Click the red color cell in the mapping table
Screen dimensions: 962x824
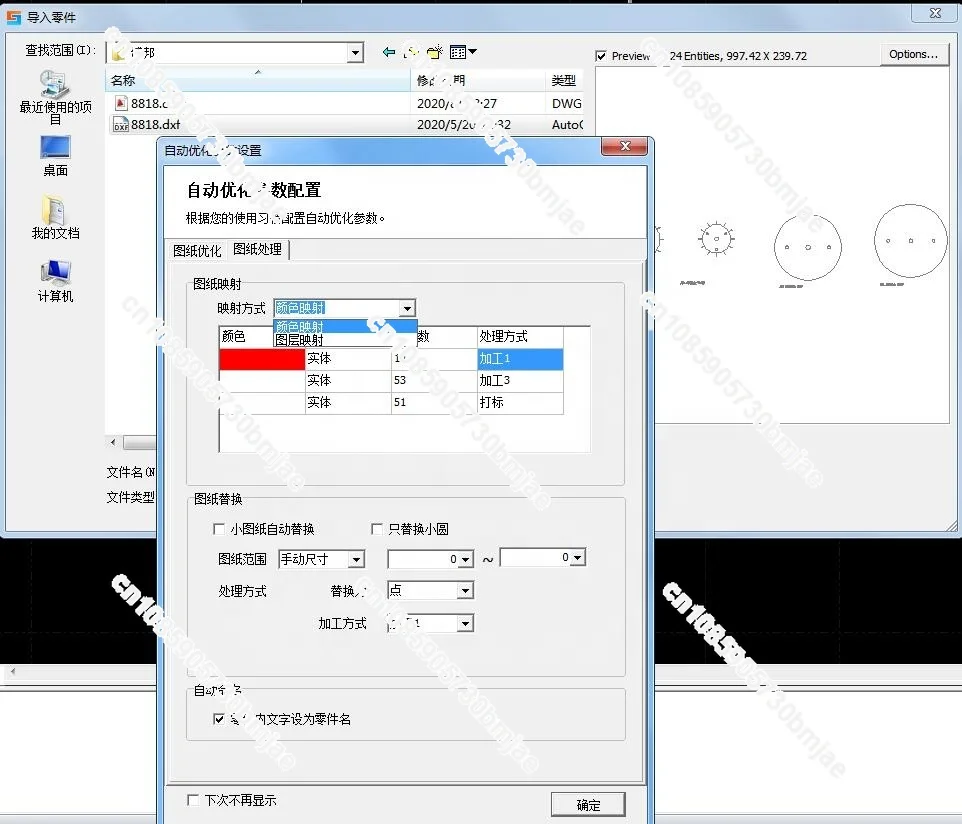pyautogui.click(x=262, y=359)
